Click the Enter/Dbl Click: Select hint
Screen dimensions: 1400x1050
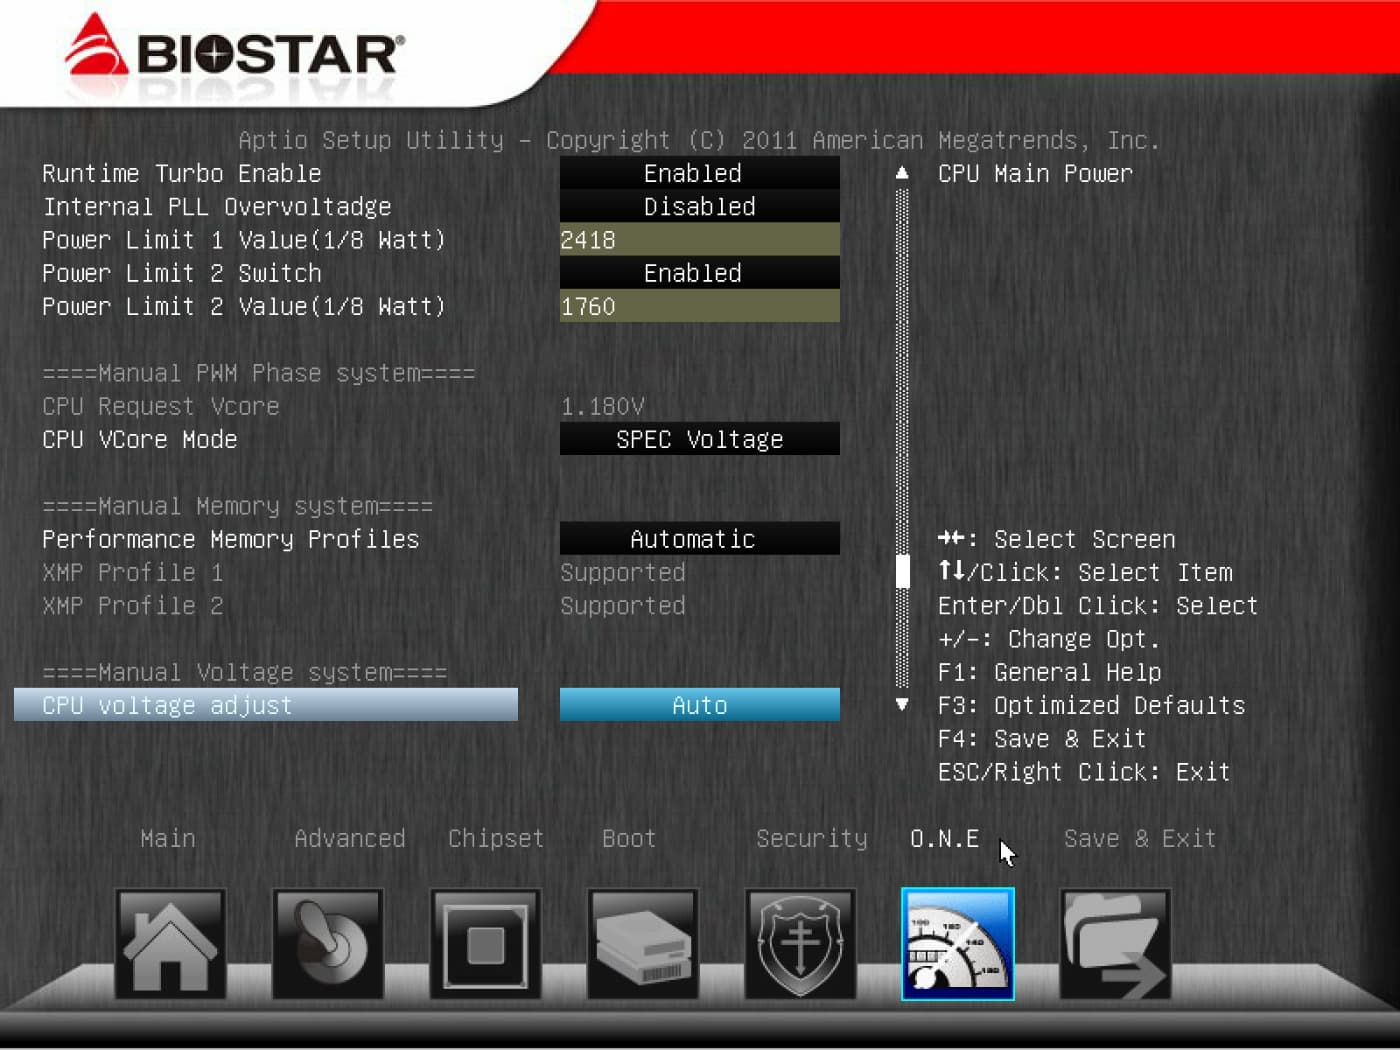1098,605
